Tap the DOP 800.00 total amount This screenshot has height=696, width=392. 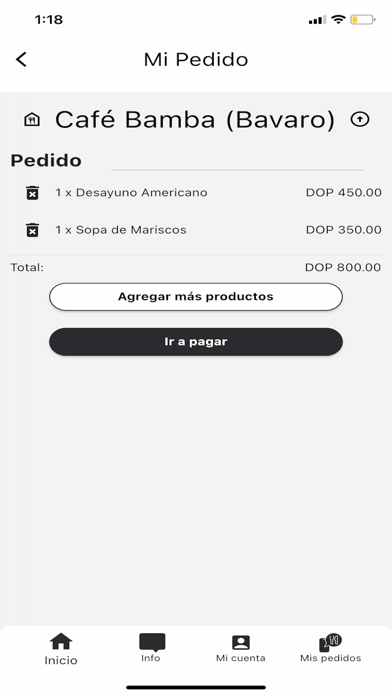343,267
